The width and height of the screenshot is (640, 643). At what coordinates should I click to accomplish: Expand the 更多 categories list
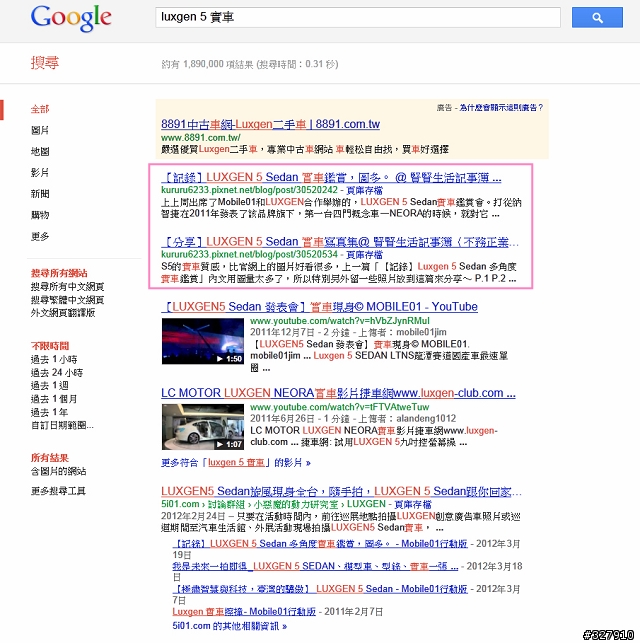[x=40, y=236]
